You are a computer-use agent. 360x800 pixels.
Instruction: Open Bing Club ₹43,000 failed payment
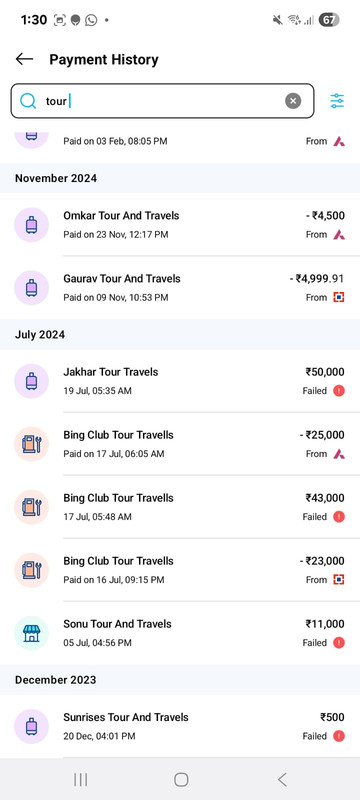click(180, 507)
